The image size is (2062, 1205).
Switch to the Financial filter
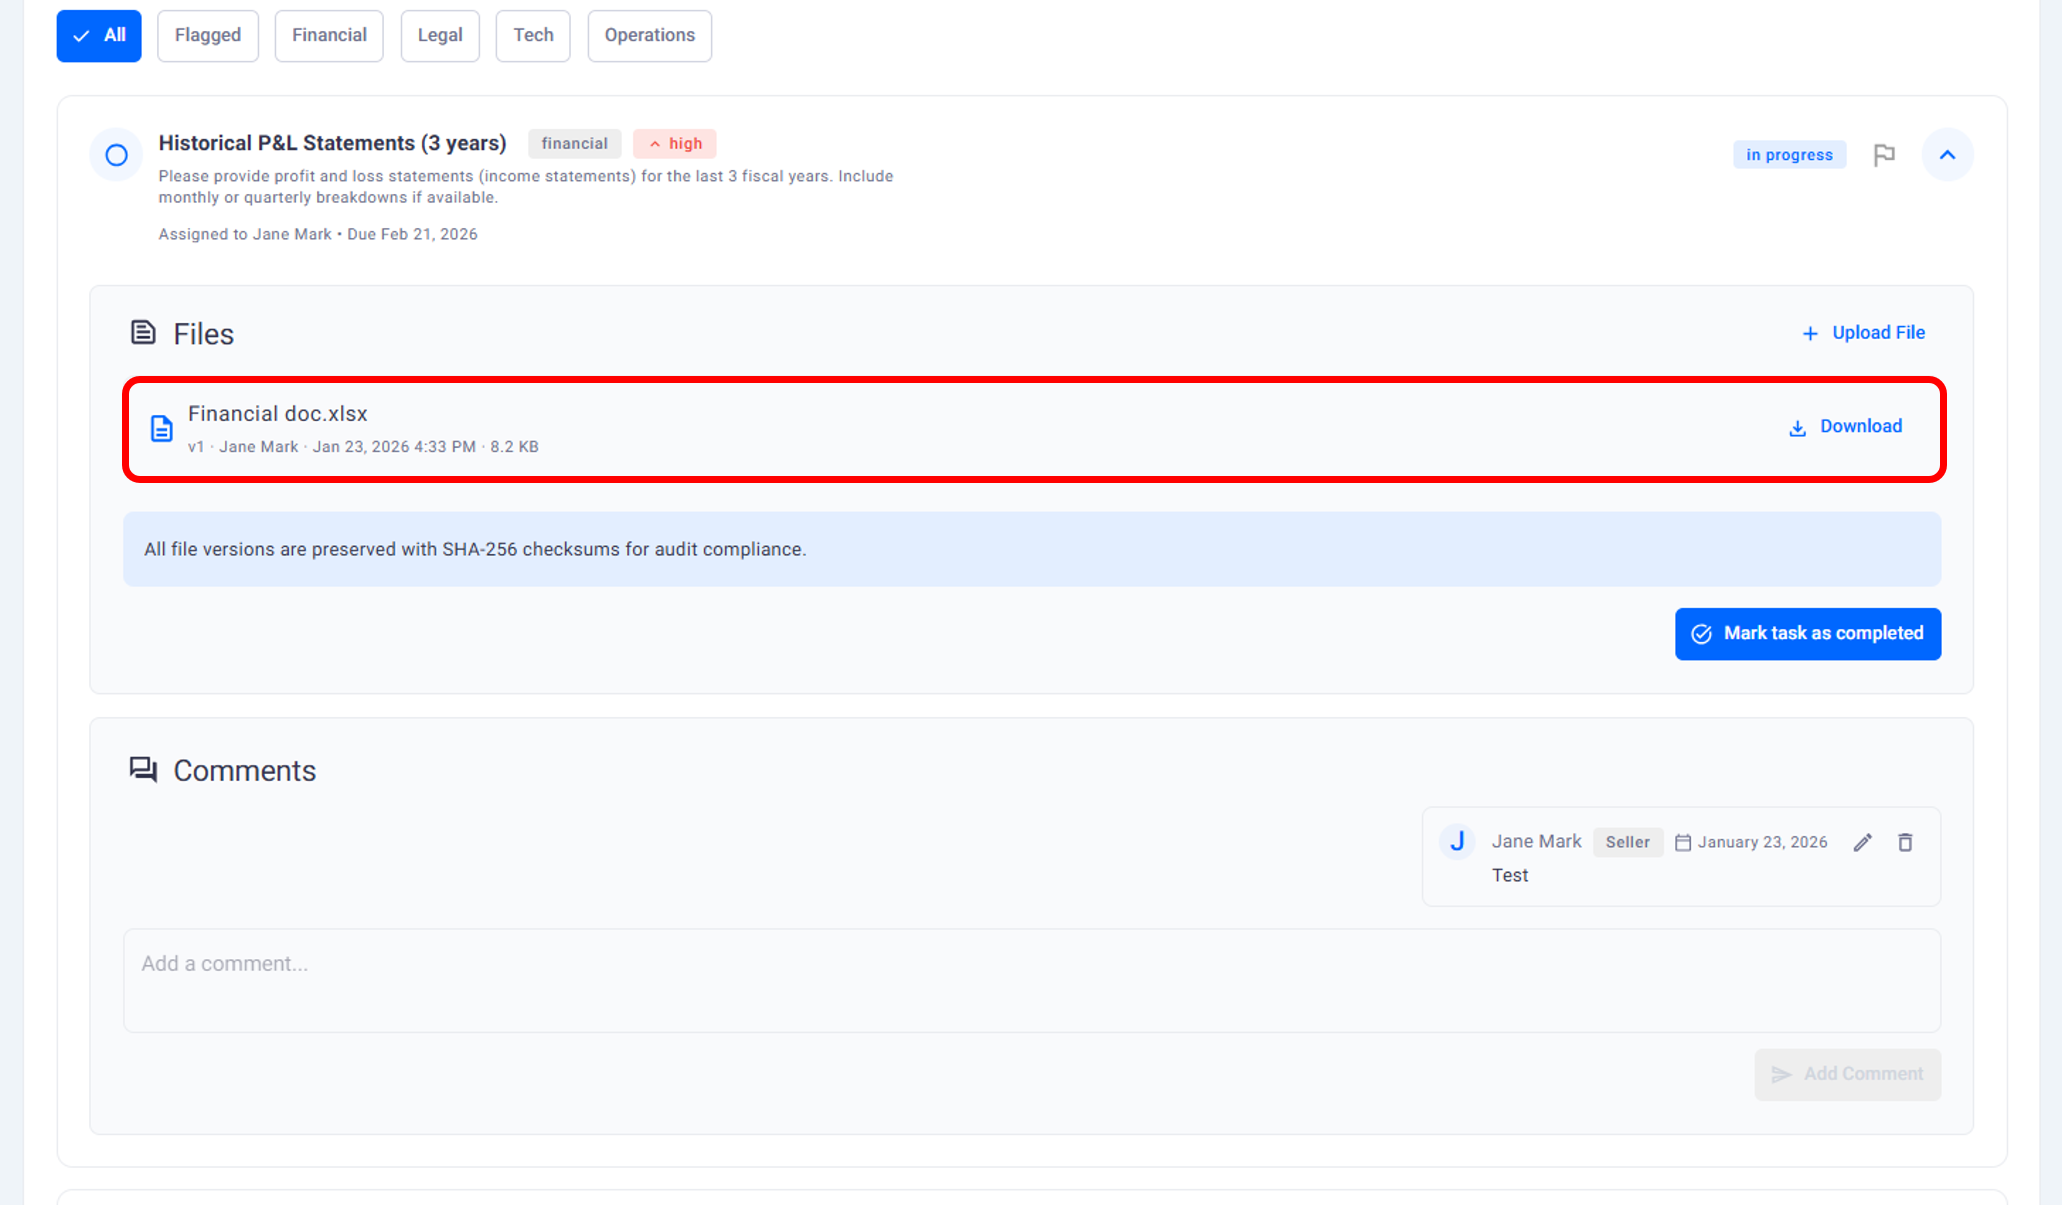(x=329, y=36)
